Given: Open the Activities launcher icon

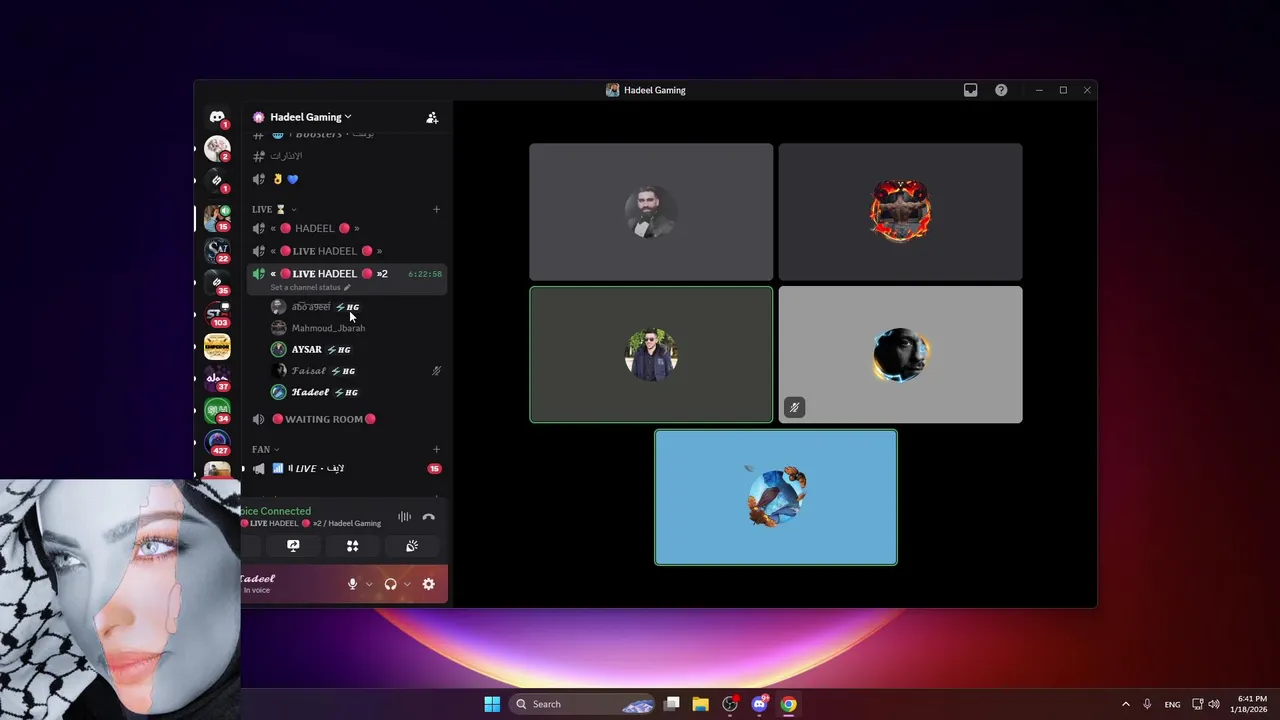Looking at the screenshot, I should click(x=352, y=546).
